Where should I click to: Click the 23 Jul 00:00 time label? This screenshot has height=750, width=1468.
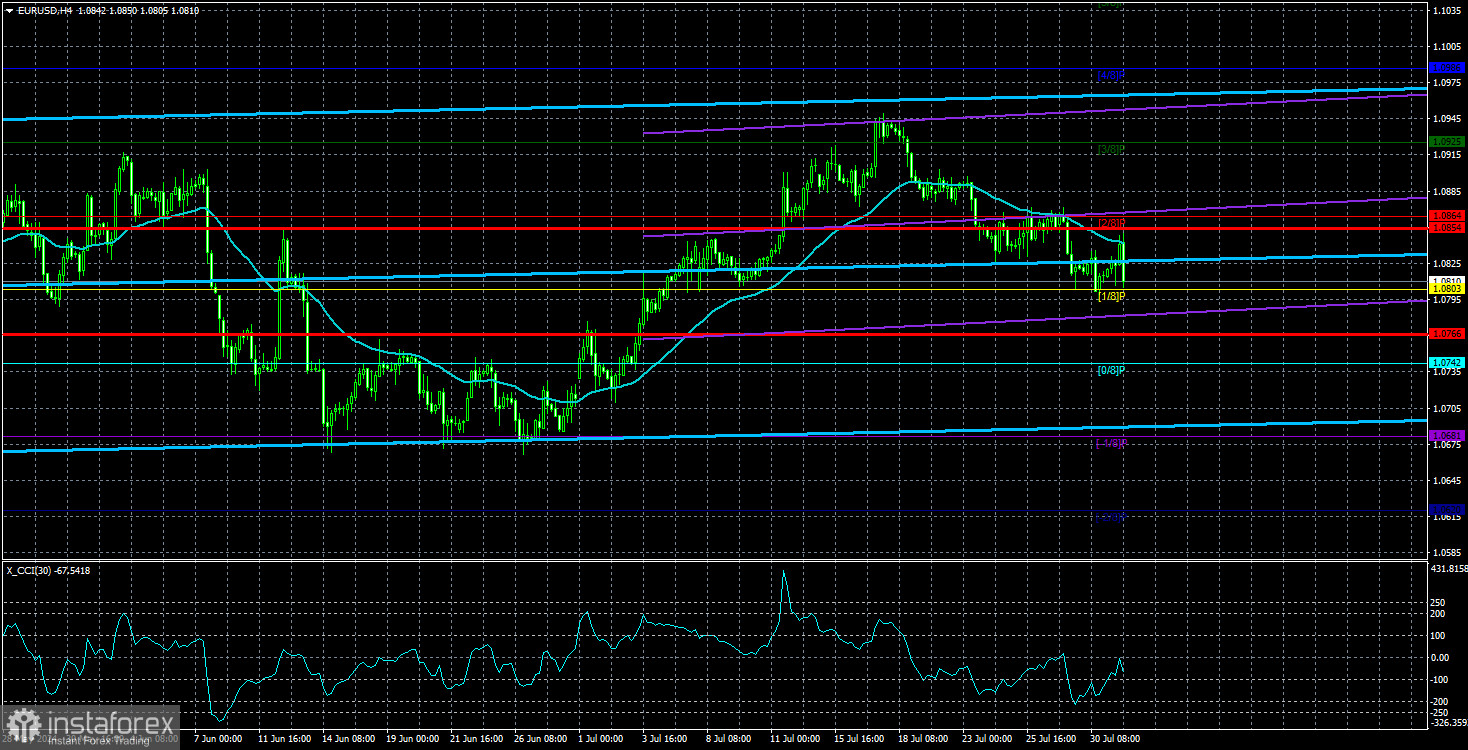point(985,739)
